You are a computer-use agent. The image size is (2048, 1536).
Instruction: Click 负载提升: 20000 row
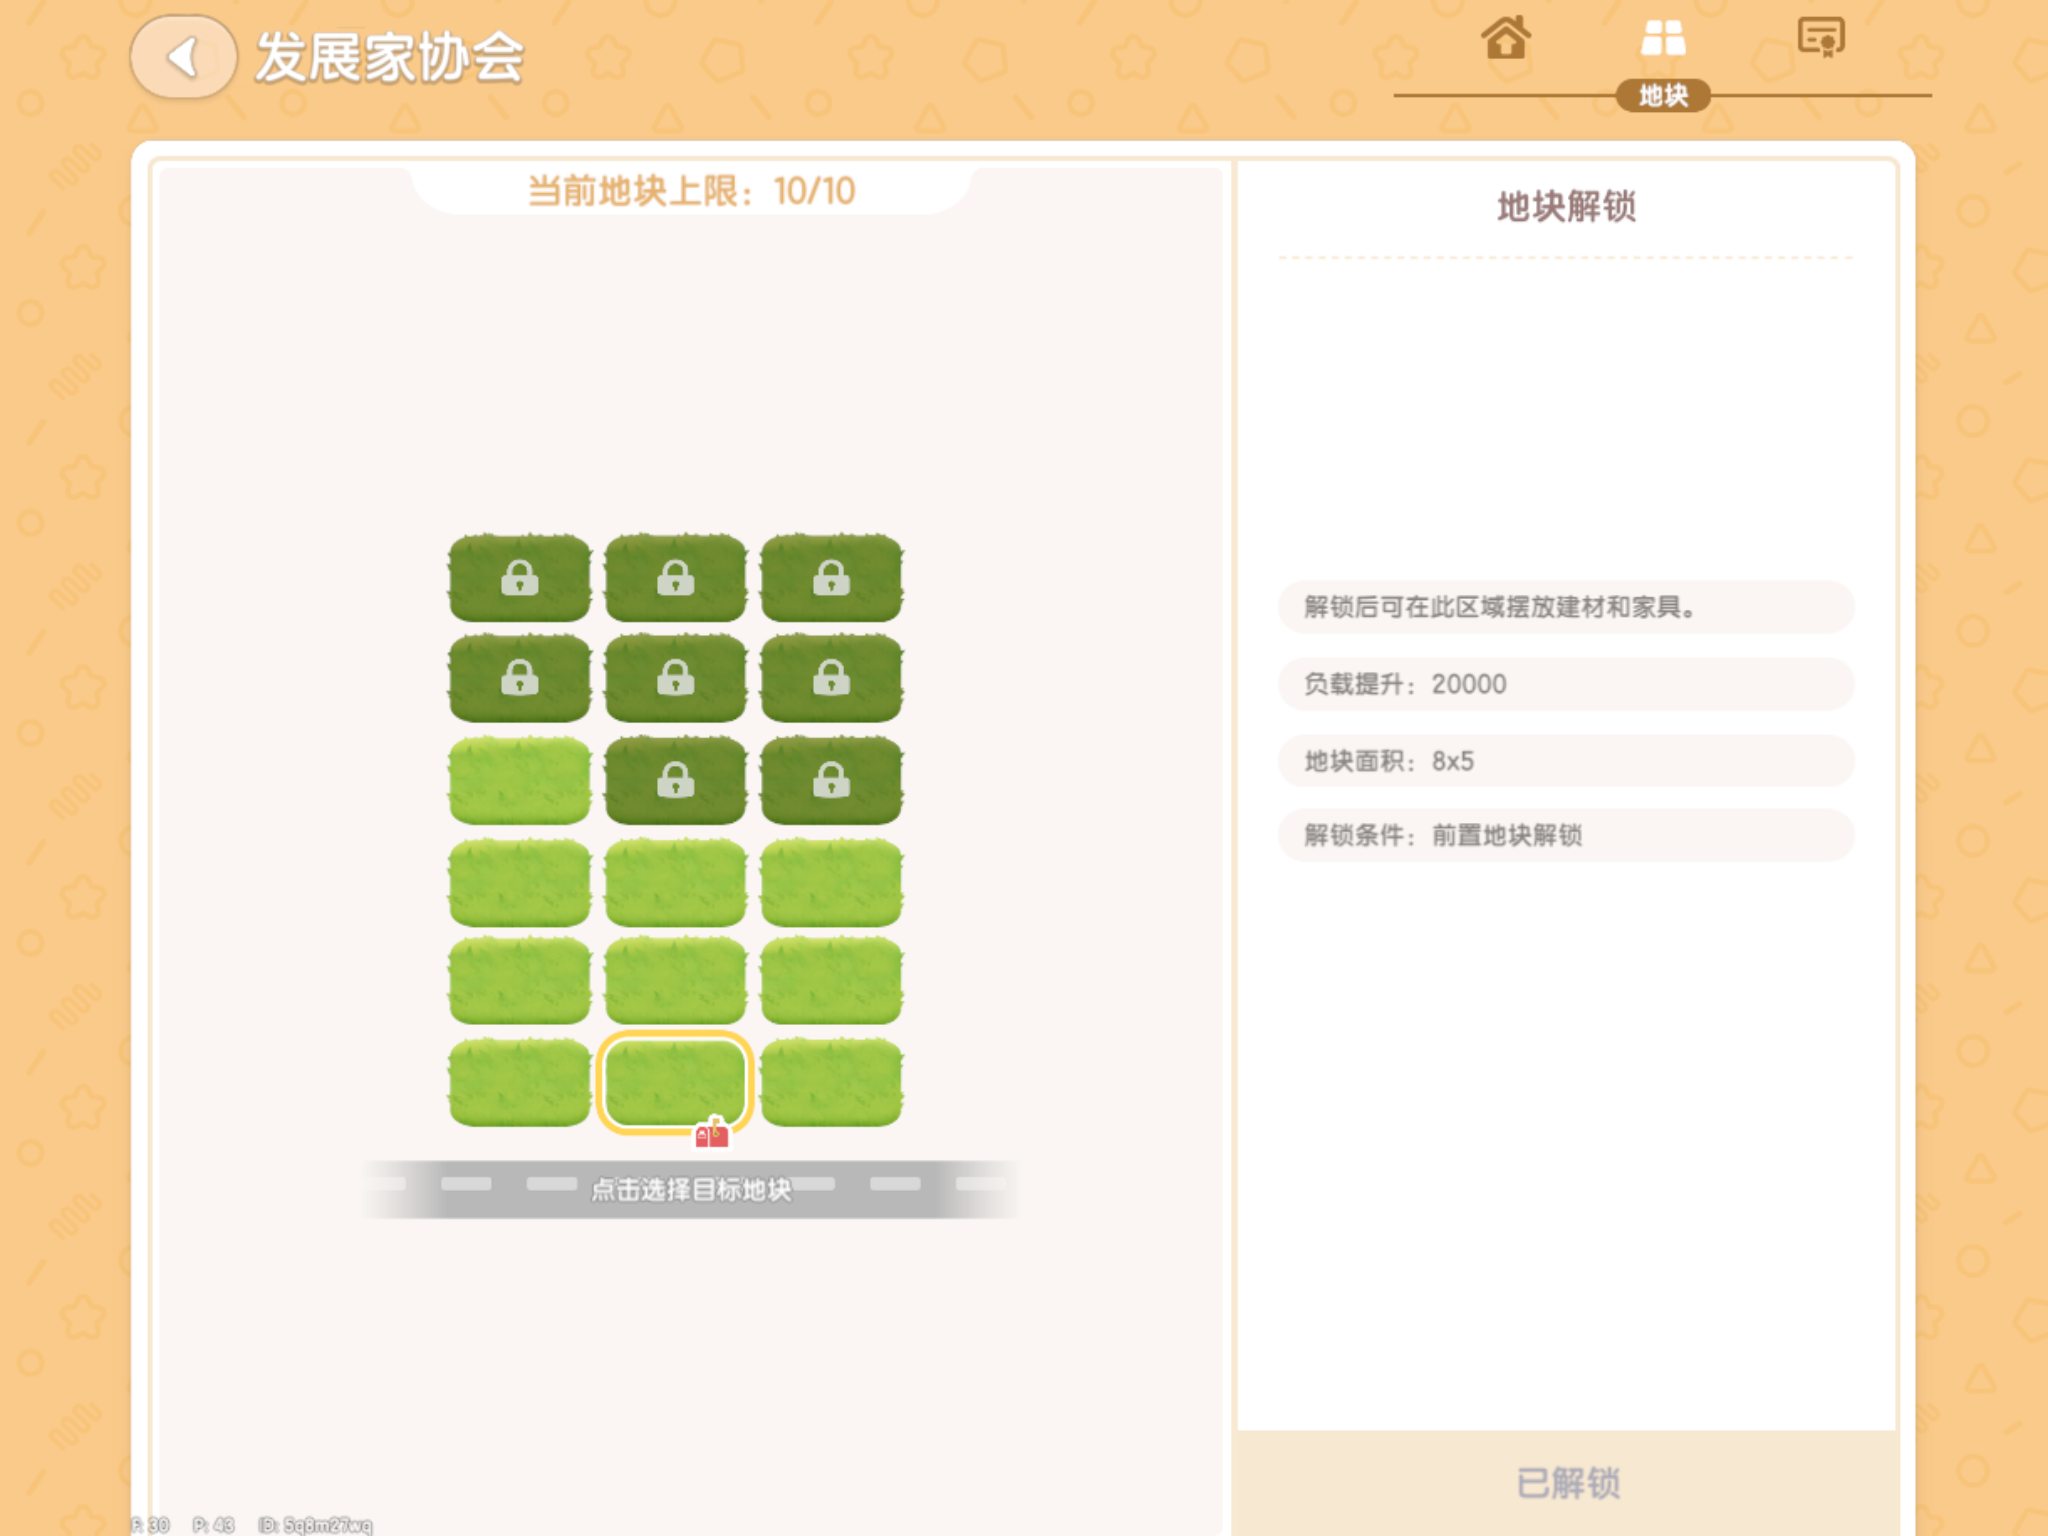pyautogui.click(x=1566, y=684)
